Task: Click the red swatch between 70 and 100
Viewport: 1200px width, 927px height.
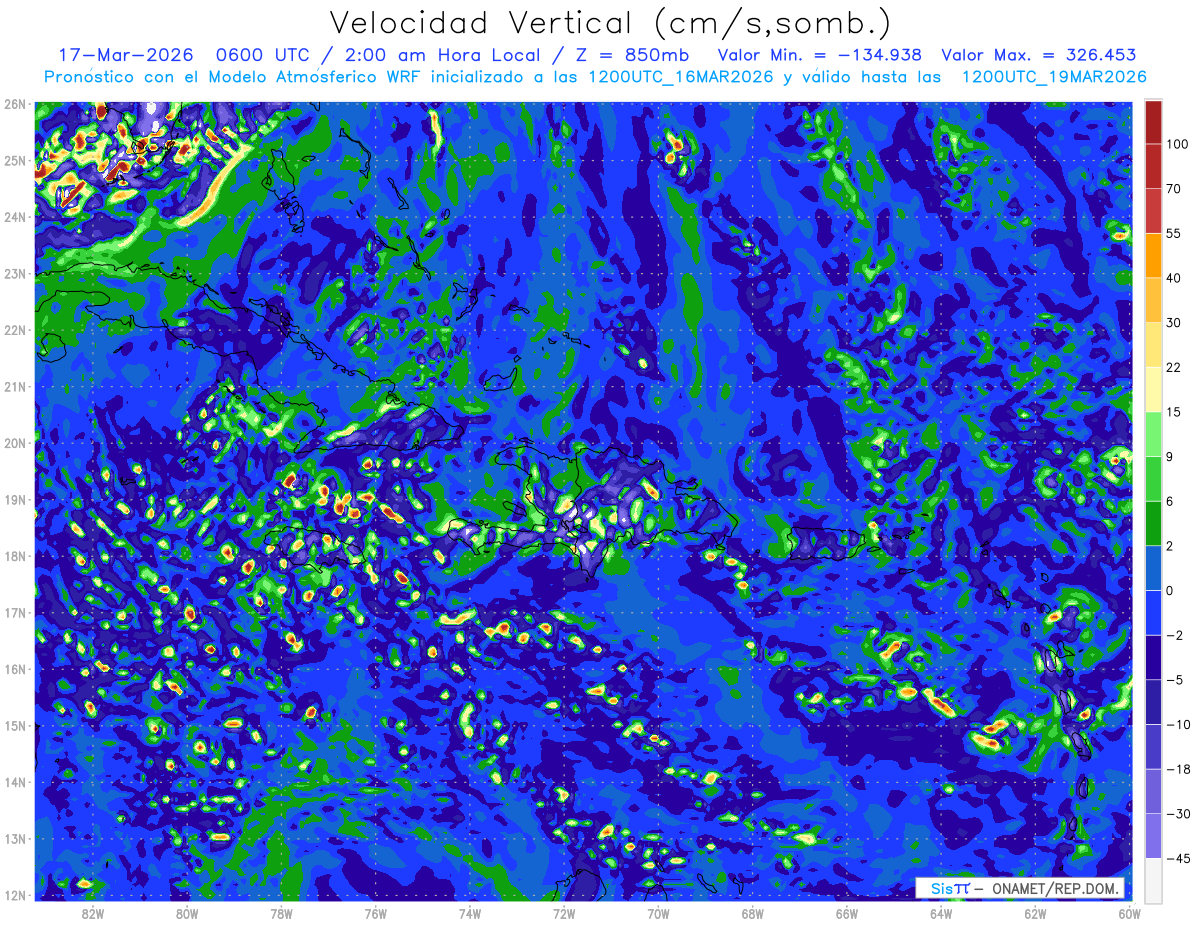Action: pos(1153,166)
